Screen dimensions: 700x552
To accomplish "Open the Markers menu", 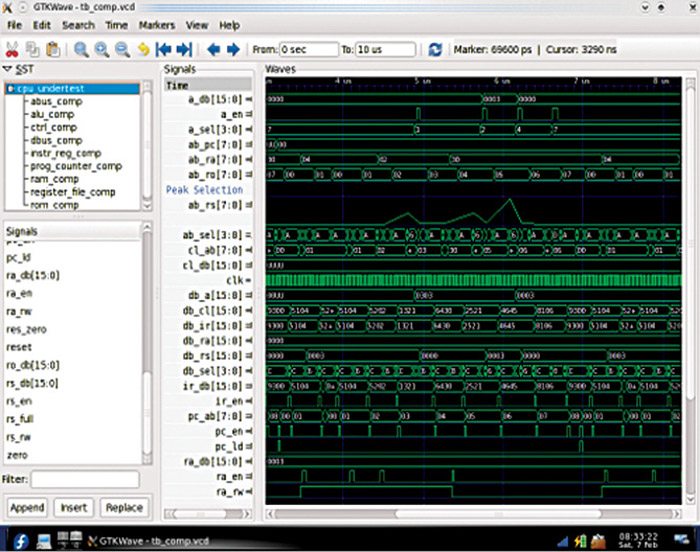I will pos(158,25).
